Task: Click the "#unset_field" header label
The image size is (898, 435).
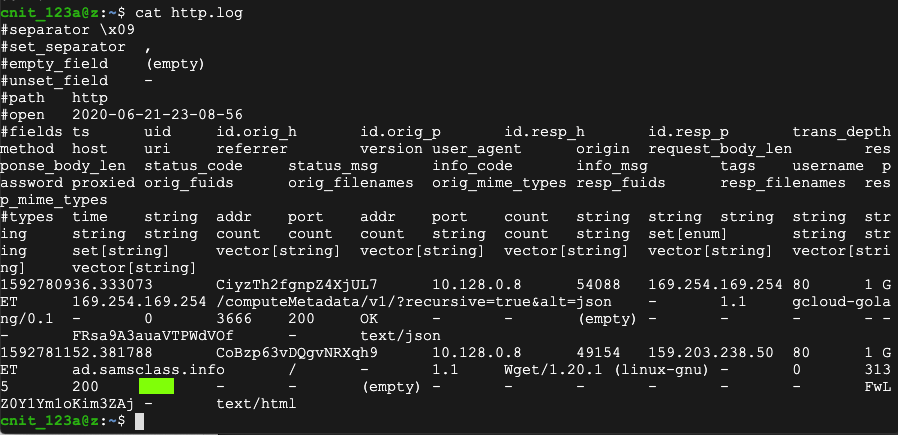Action: click(x=56, y=81)
